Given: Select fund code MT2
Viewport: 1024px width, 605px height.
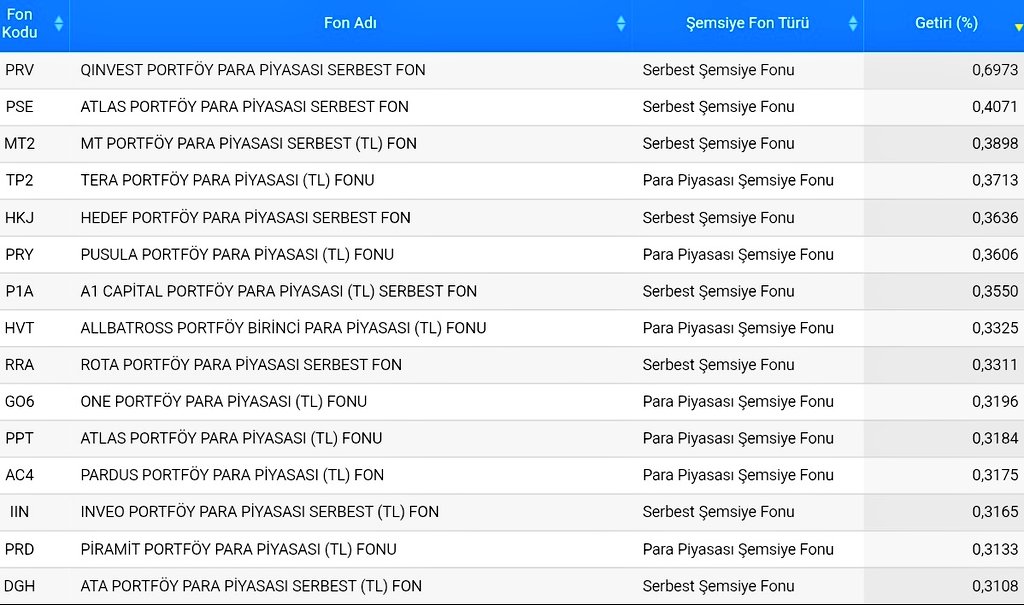Looking at the screenshot, I should [20, 143].
